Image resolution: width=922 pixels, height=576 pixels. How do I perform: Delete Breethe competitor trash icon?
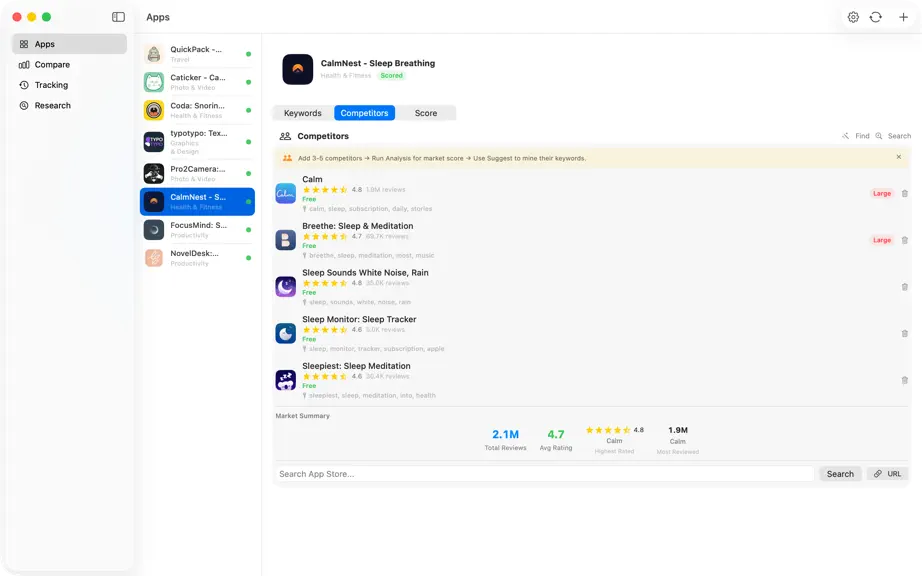coord(904,240)
